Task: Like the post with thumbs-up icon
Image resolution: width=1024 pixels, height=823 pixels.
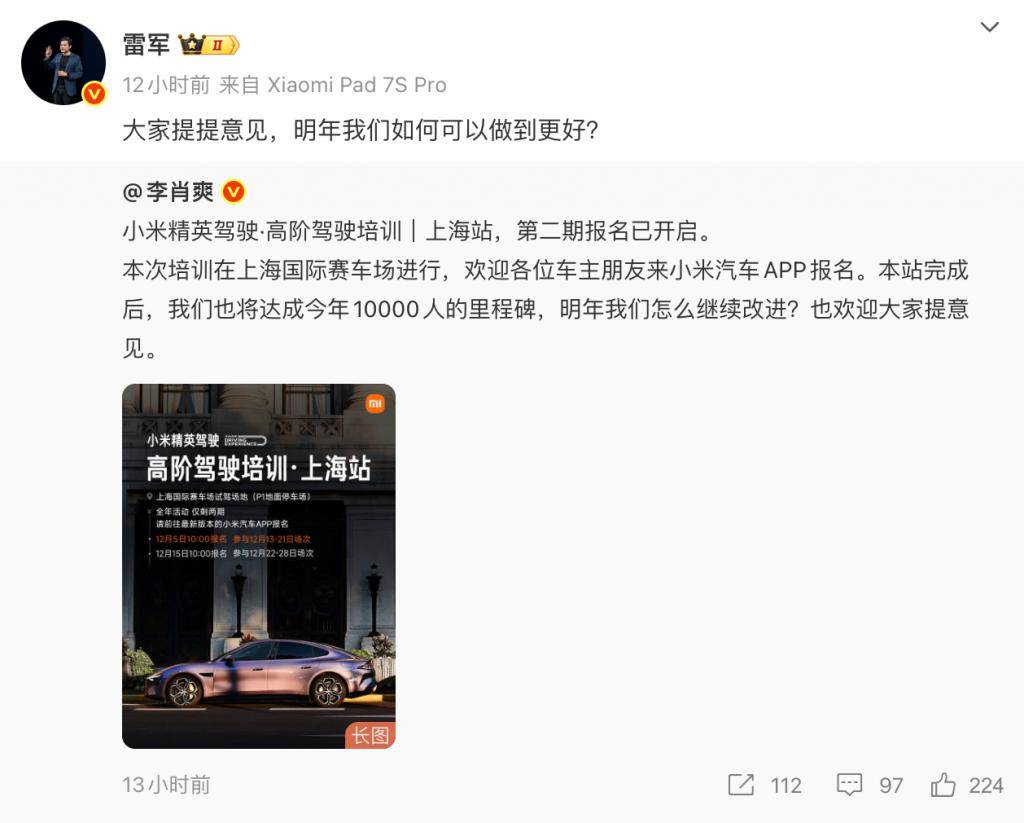Action: tap(943, 784)
